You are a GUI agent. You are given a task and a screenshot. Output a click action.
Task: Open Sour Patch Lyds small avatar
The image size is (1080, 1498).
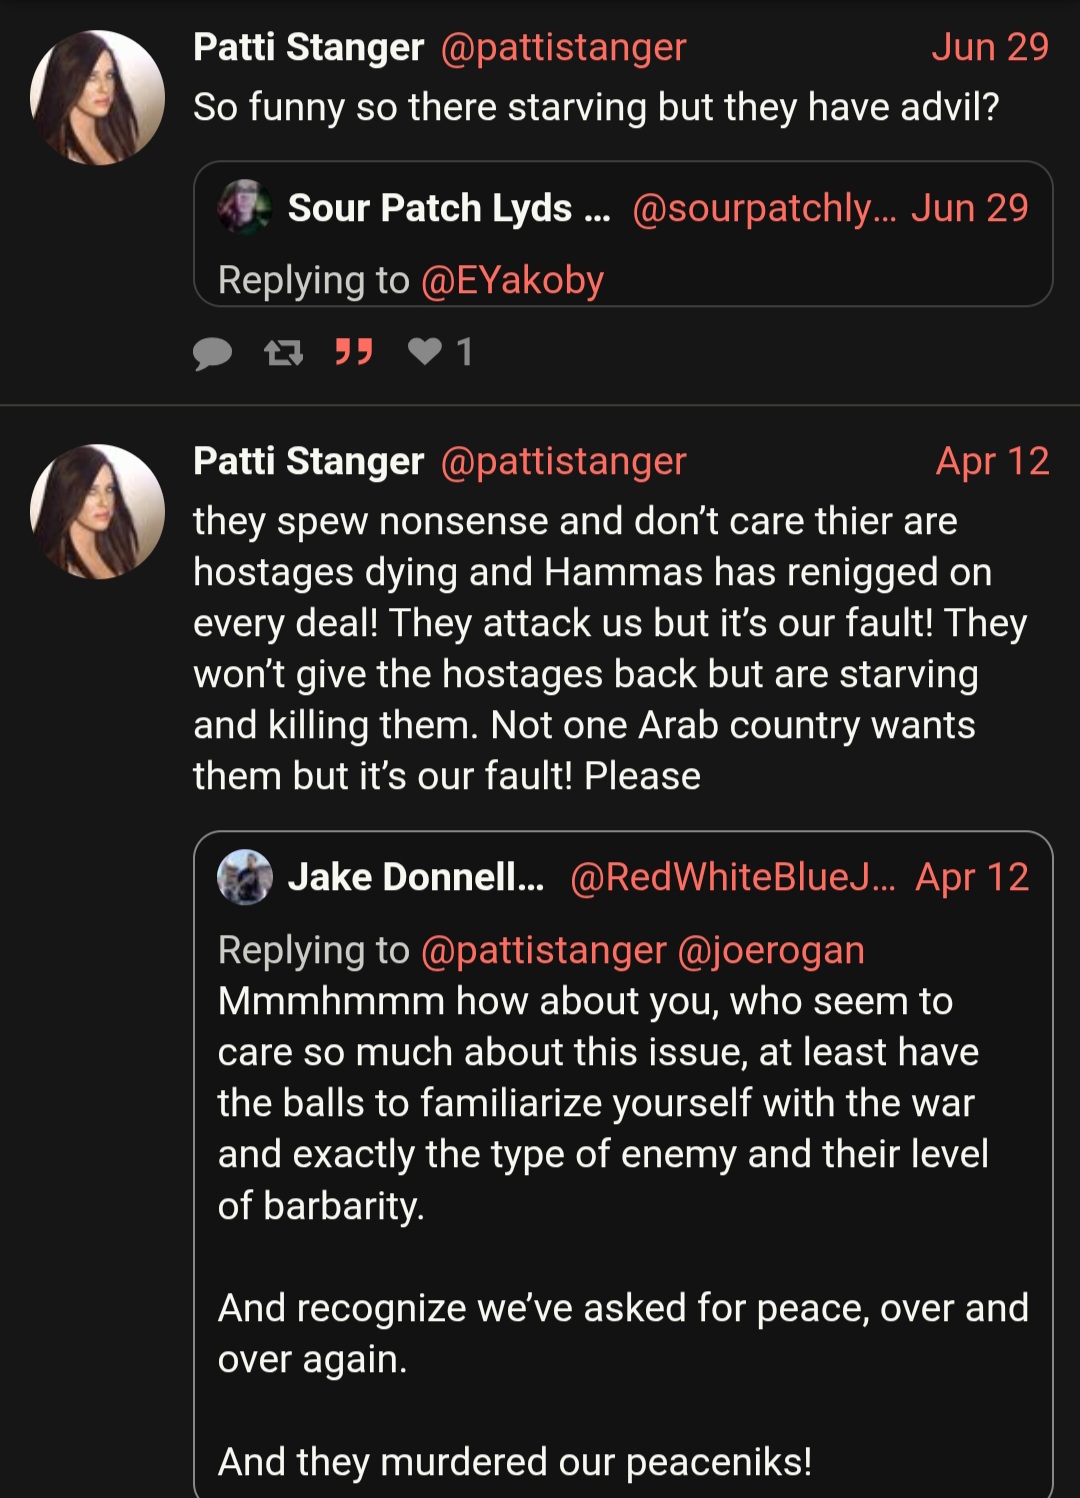coord(245,207)
